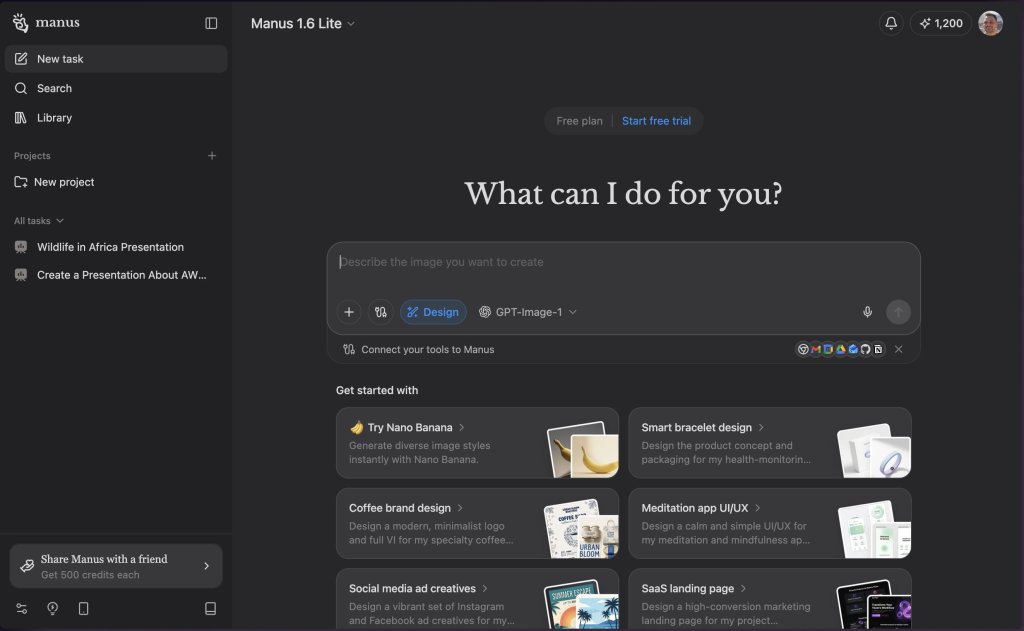Viewport: 1024px width, 631px height.
Task: Open the connectors icon next to Design
Action: 381,312
